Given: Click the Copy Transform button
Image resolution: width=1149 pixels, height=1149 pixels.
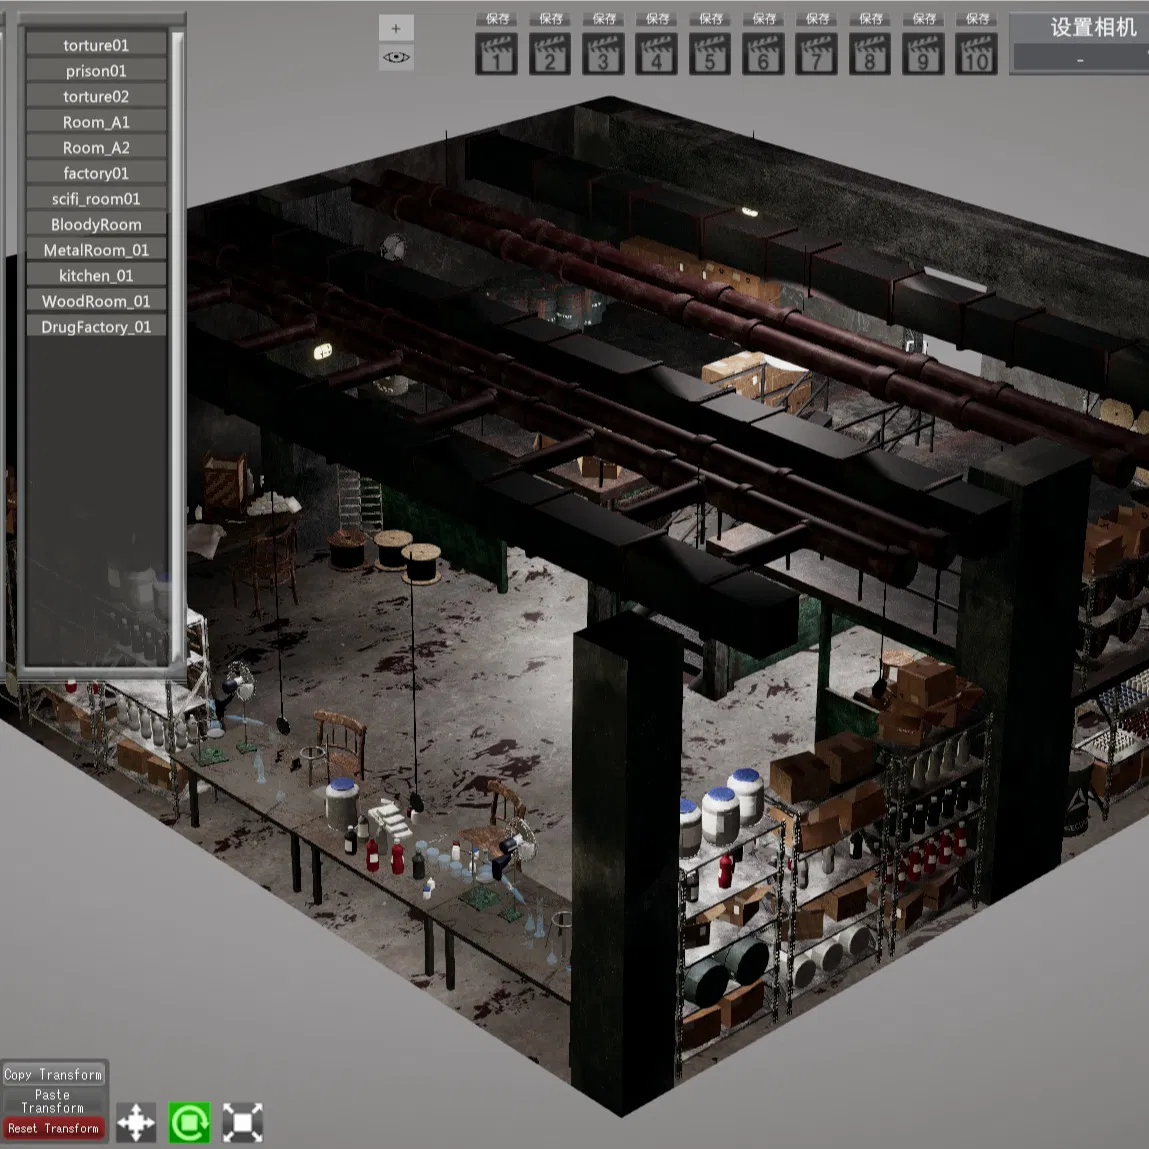Looking at the screenshot, I should point(53,1074).
